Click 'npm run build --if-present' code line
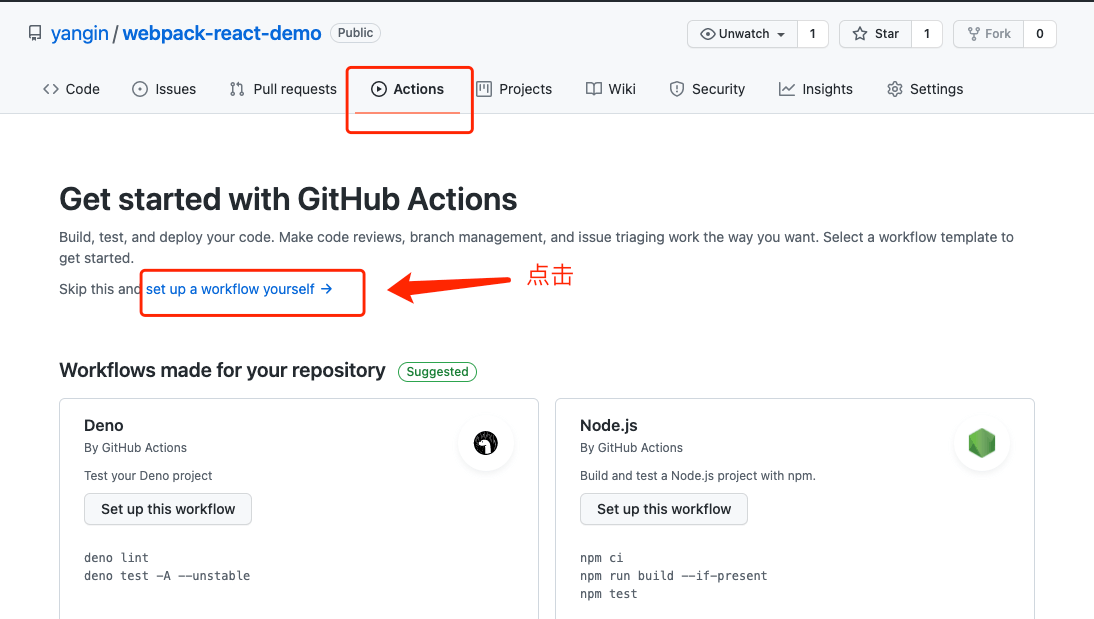Image resolution: width=1094 pixels, height=619 pixels. [x=674, y=576]
